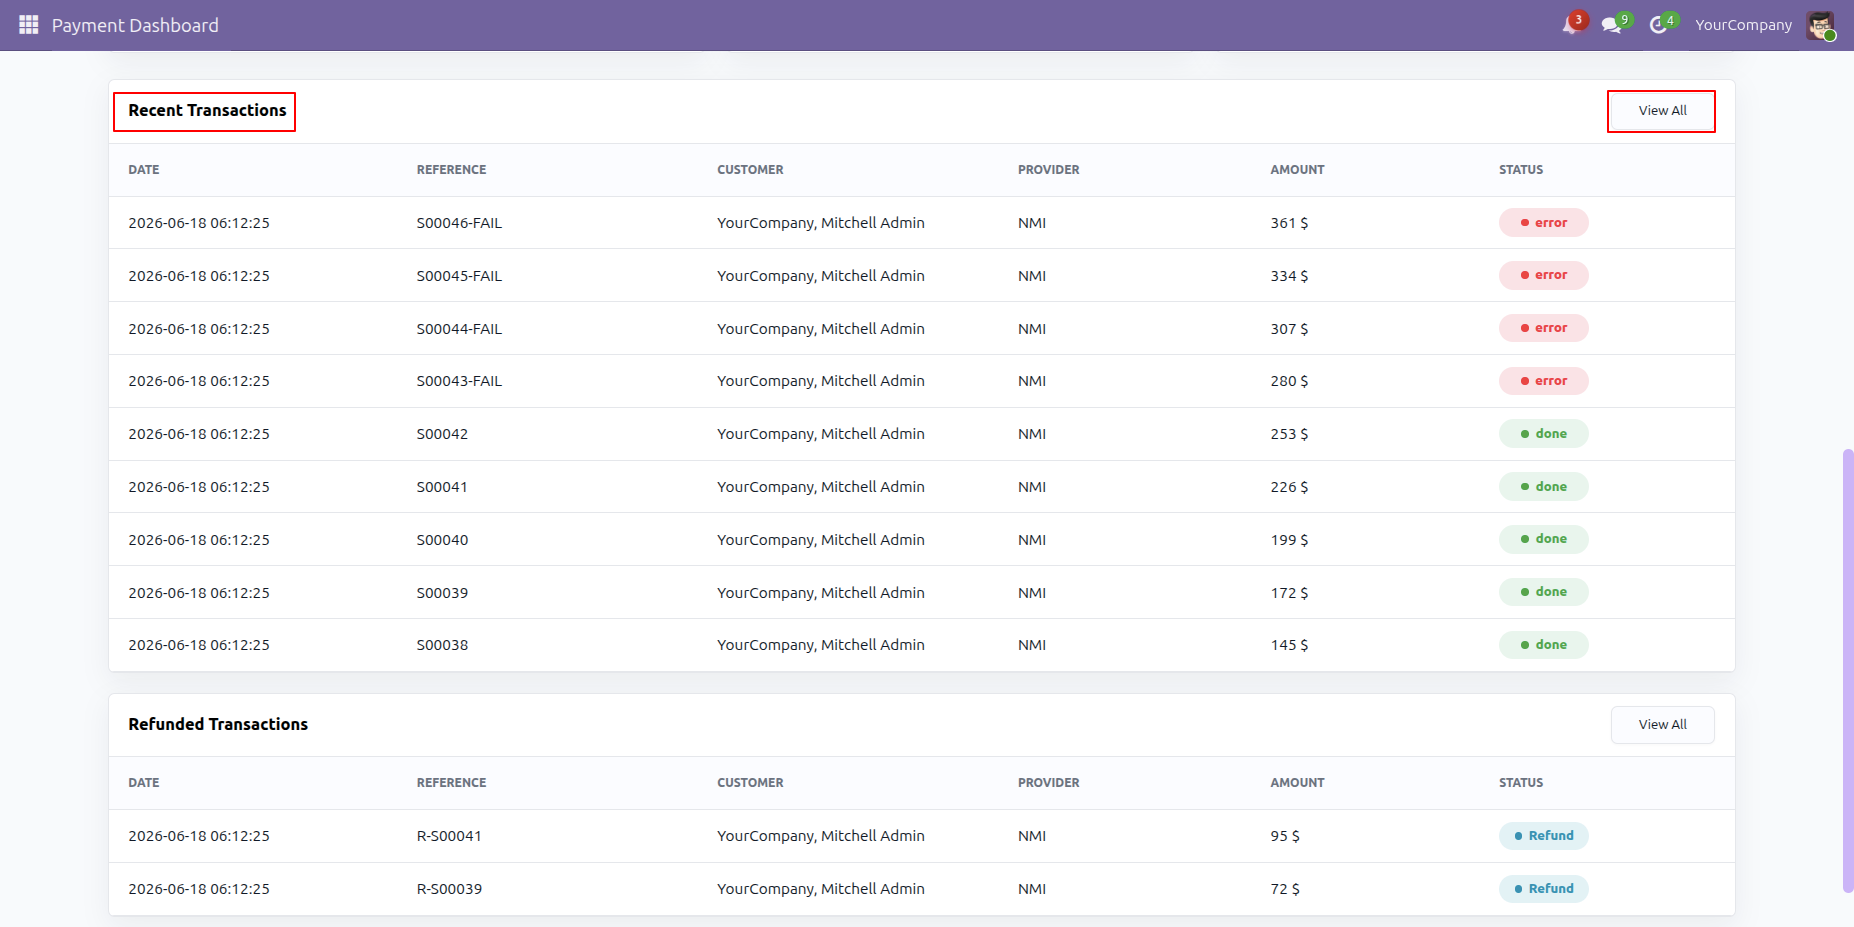Click the error status badge for S00045-FAIL

point(1543,275)
